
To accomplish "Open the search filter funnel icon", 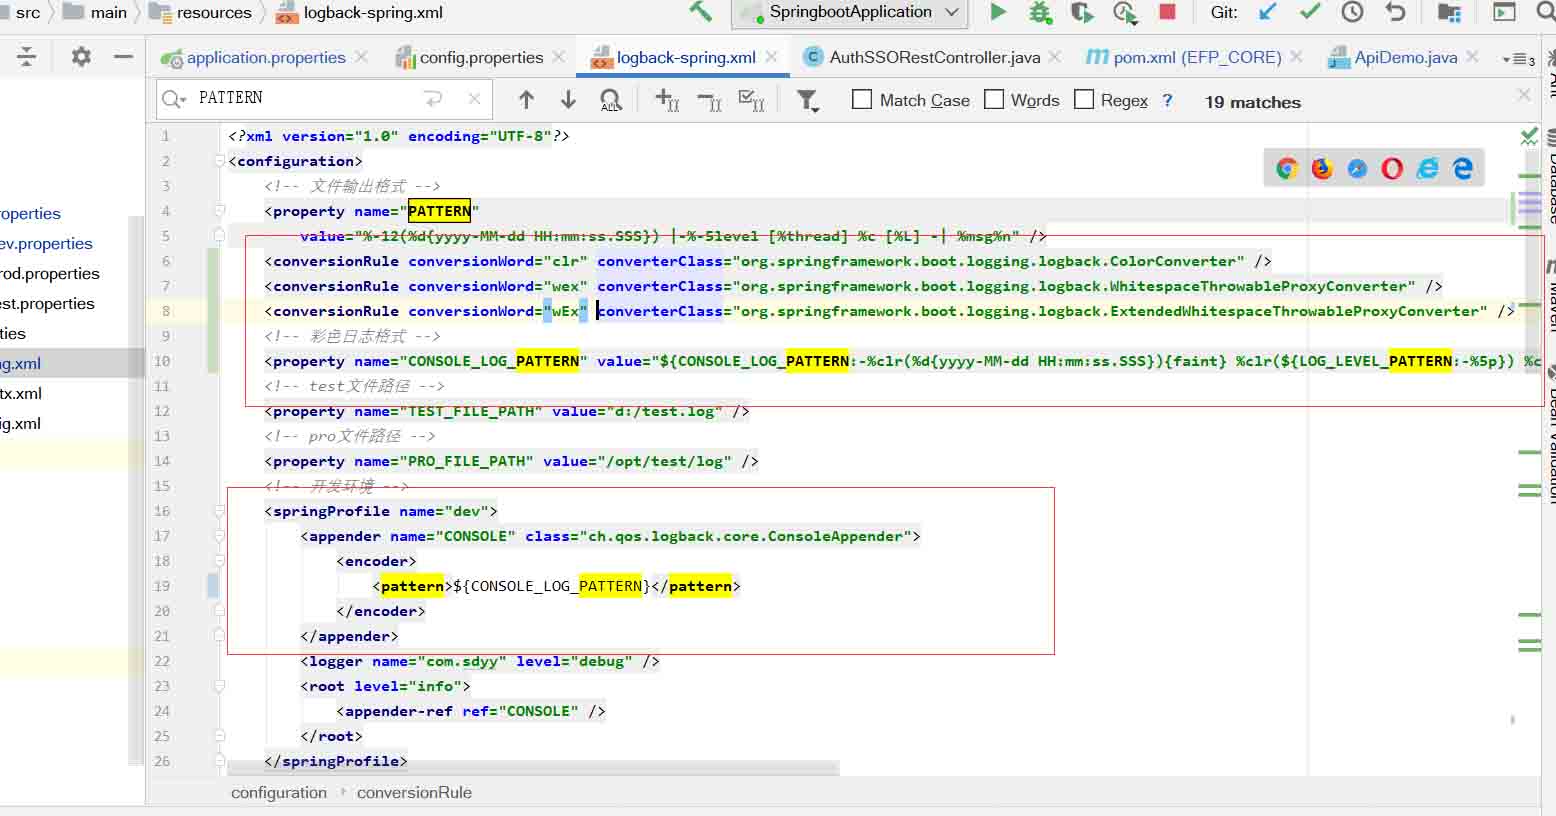I will point(807,100).
